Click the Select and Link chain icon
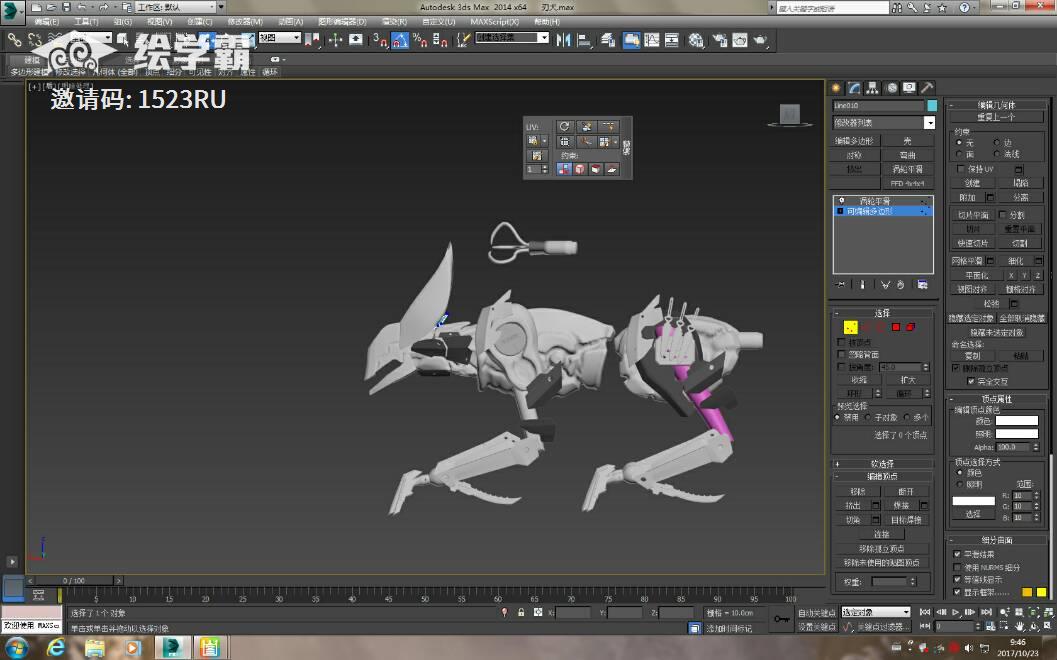The width and height of the screenshot is (1057, 660). [14, 40]
